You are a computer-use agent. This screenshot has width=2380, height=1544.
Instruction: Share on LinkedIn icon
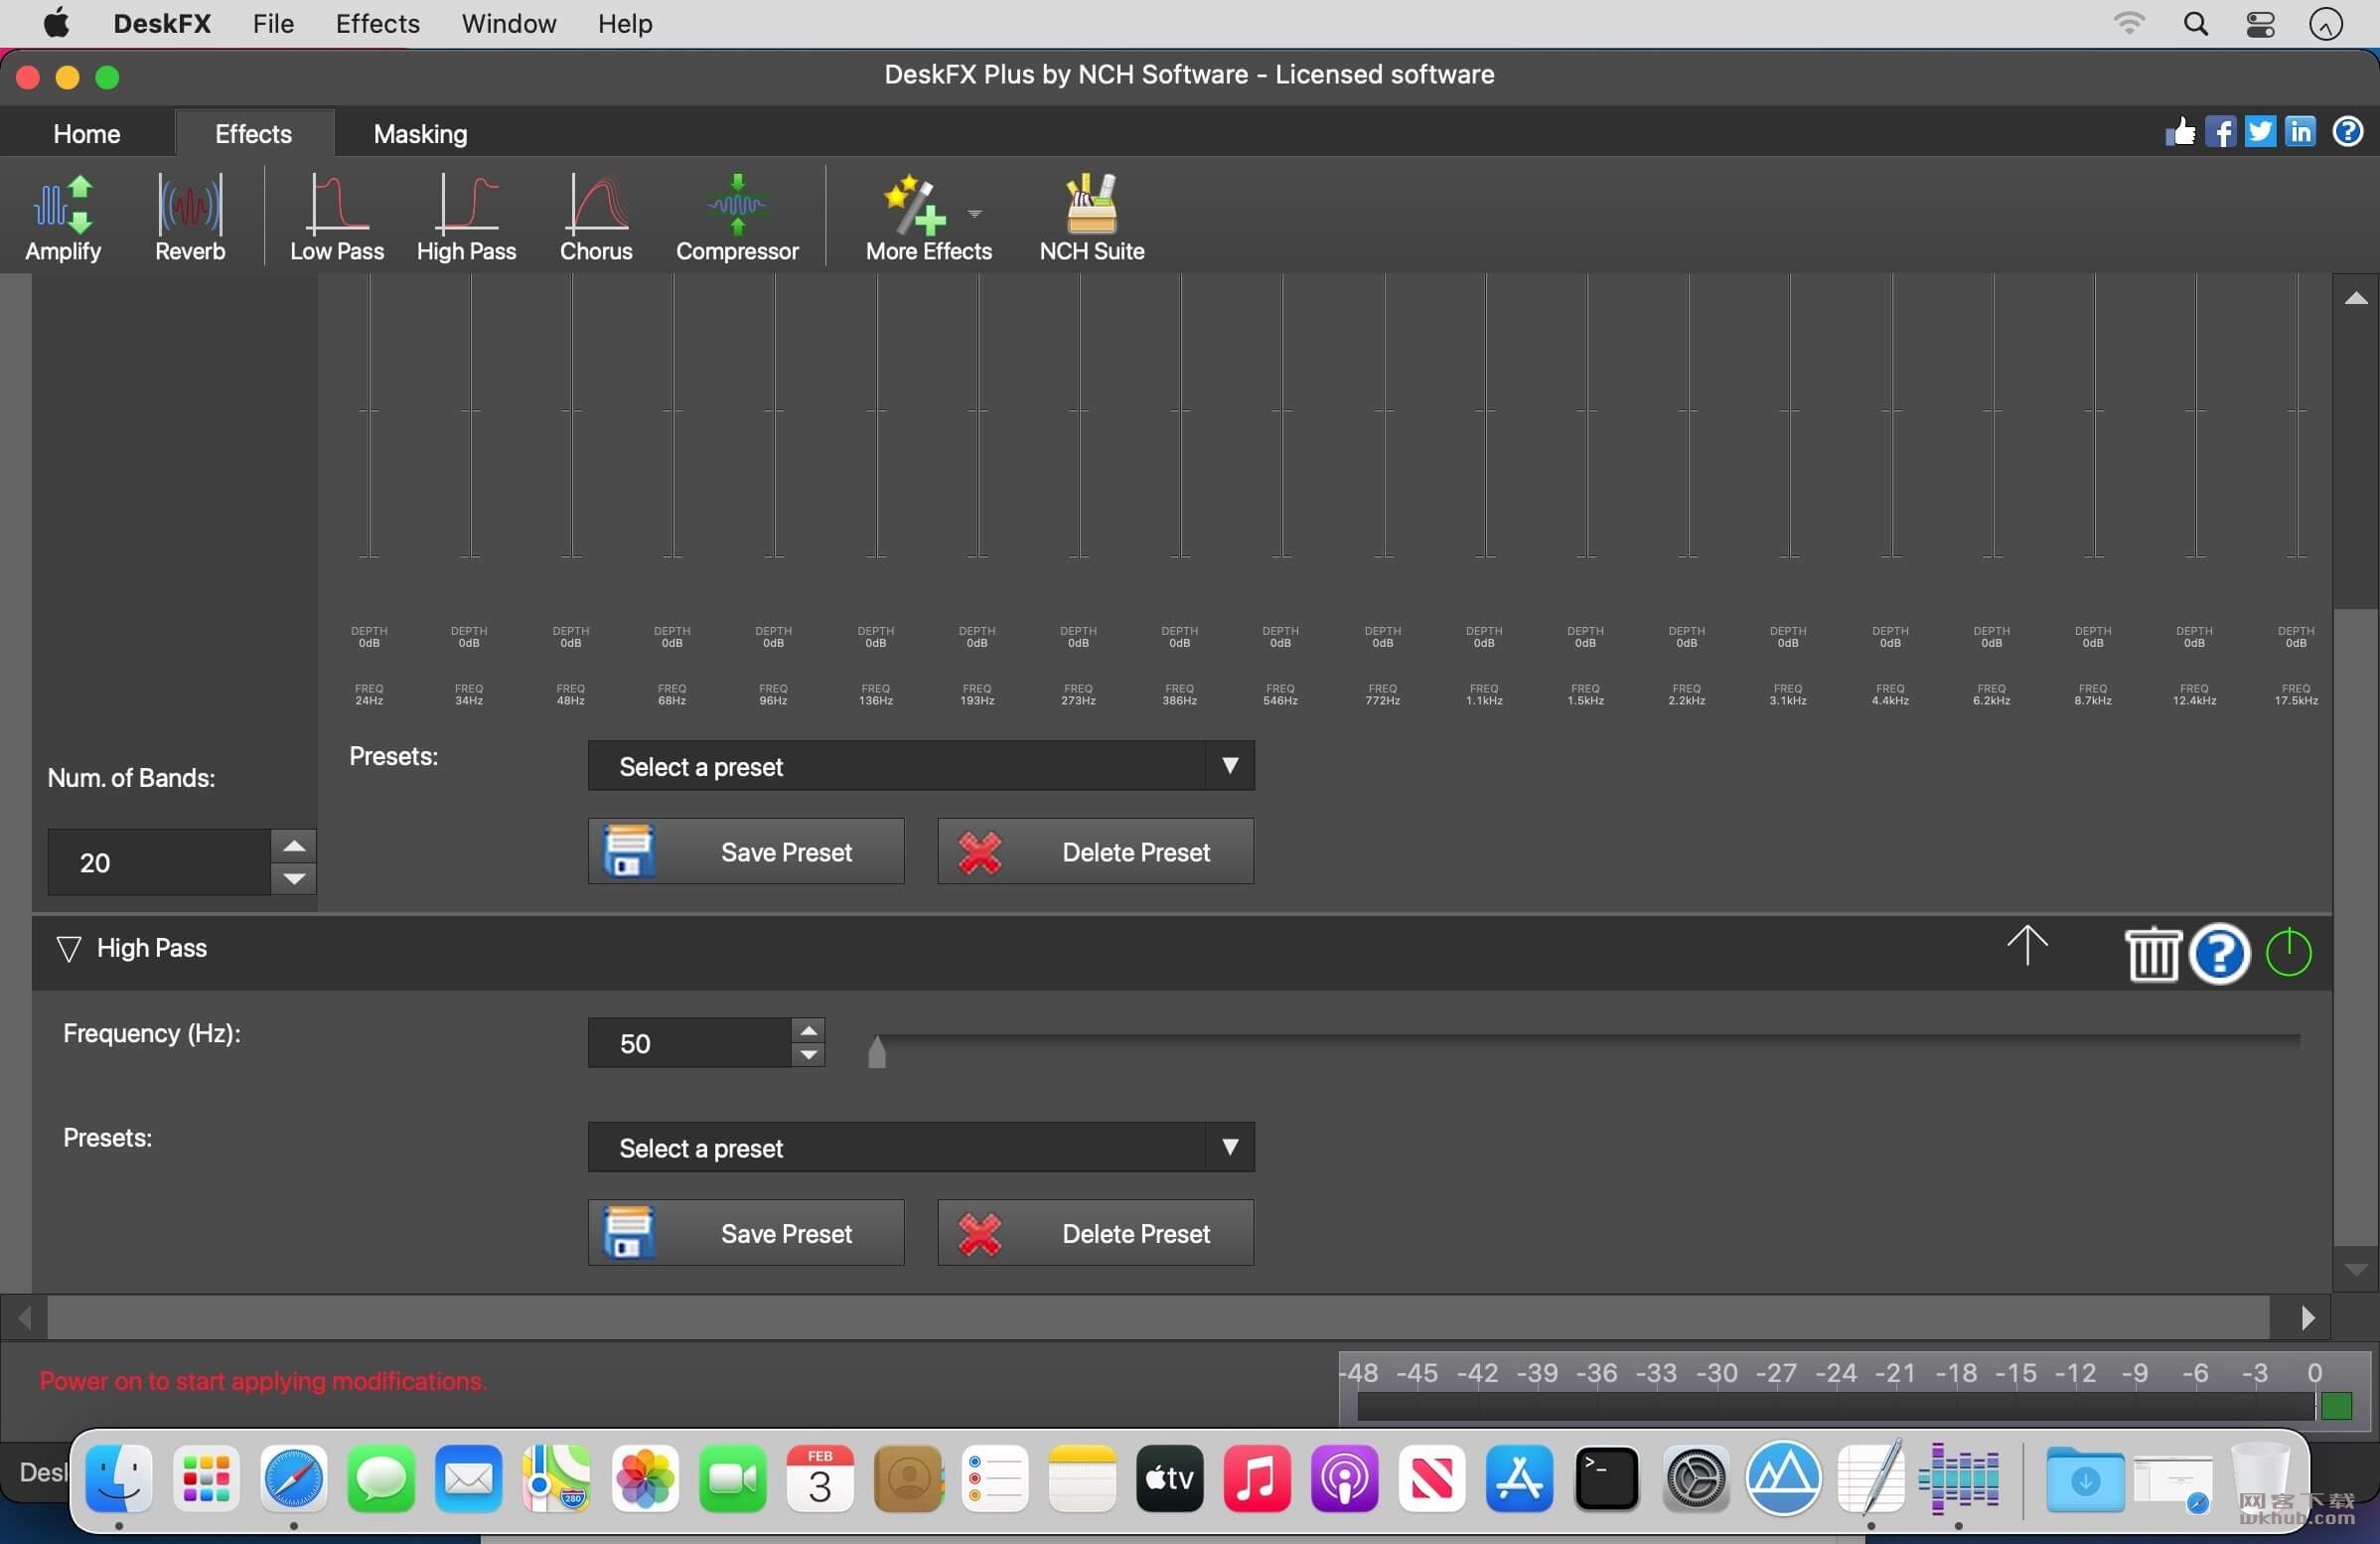tap(2300, 131)
